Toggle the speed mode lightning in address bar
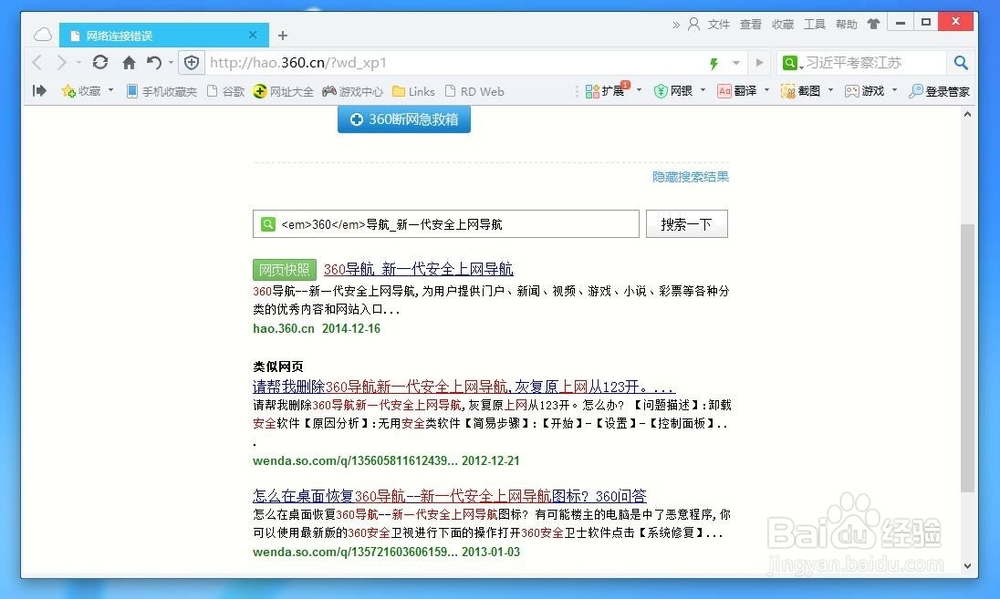The height and width of the screenshot is (599, 1000). click(x=712, y=62)
